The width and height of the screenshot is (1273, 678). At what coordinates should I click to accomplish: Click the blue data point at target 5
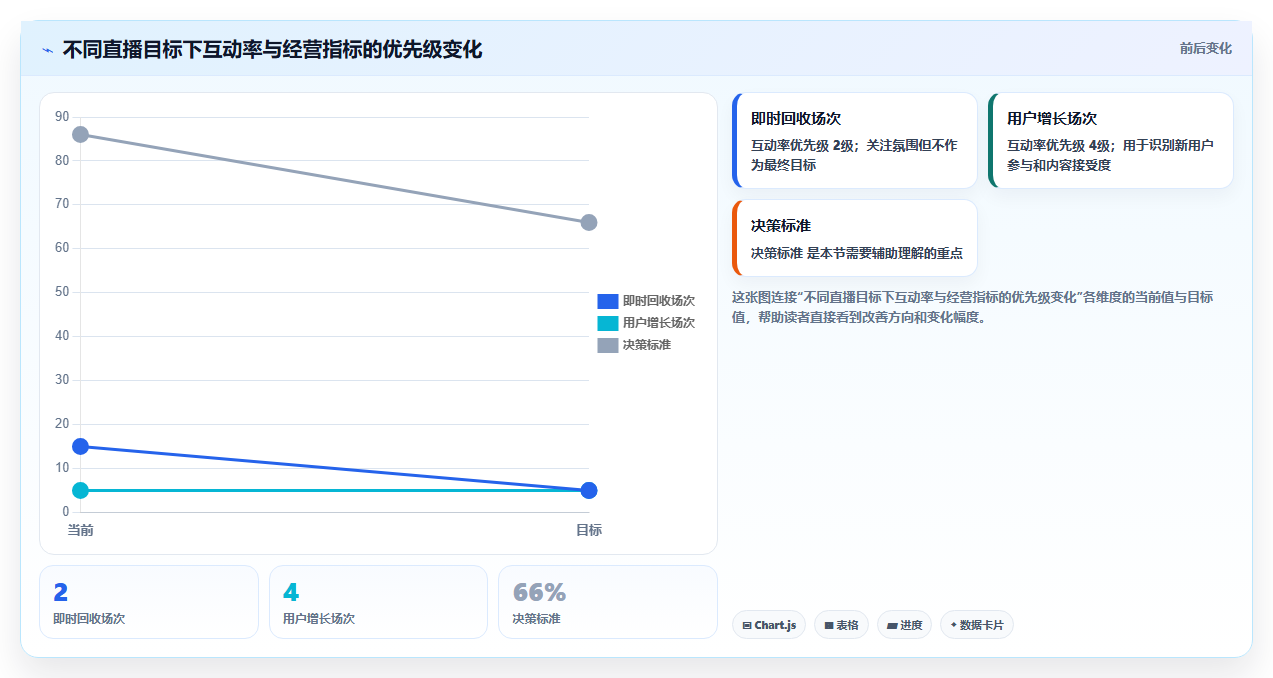pos(589,490)
